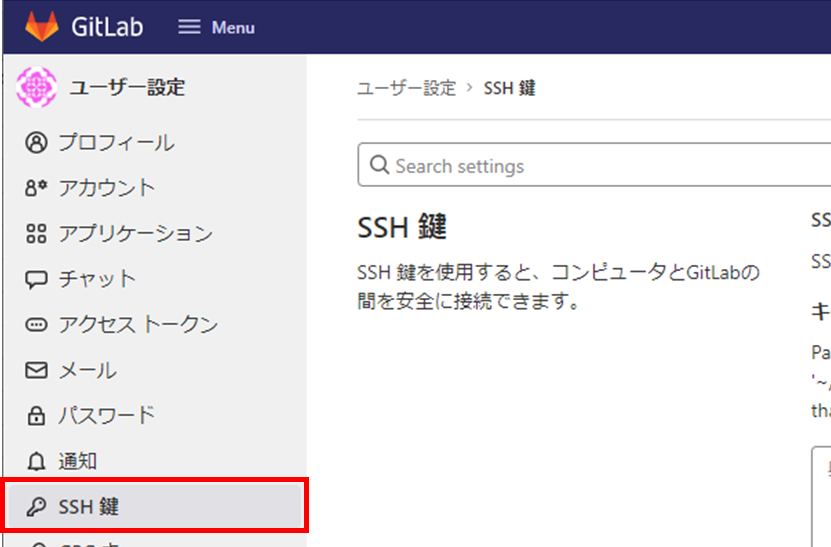Click the GitLab wordmark text

pos(107,27)
